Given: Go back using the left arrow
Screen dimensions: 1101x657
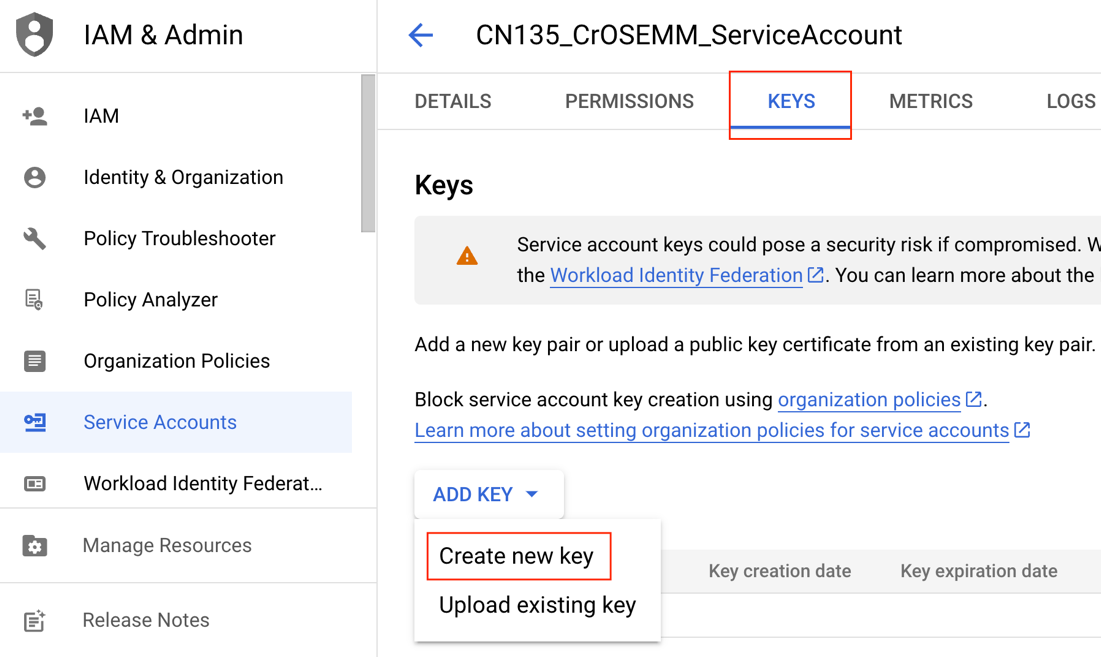Looking at the screenshot, I should coord(421,35).
